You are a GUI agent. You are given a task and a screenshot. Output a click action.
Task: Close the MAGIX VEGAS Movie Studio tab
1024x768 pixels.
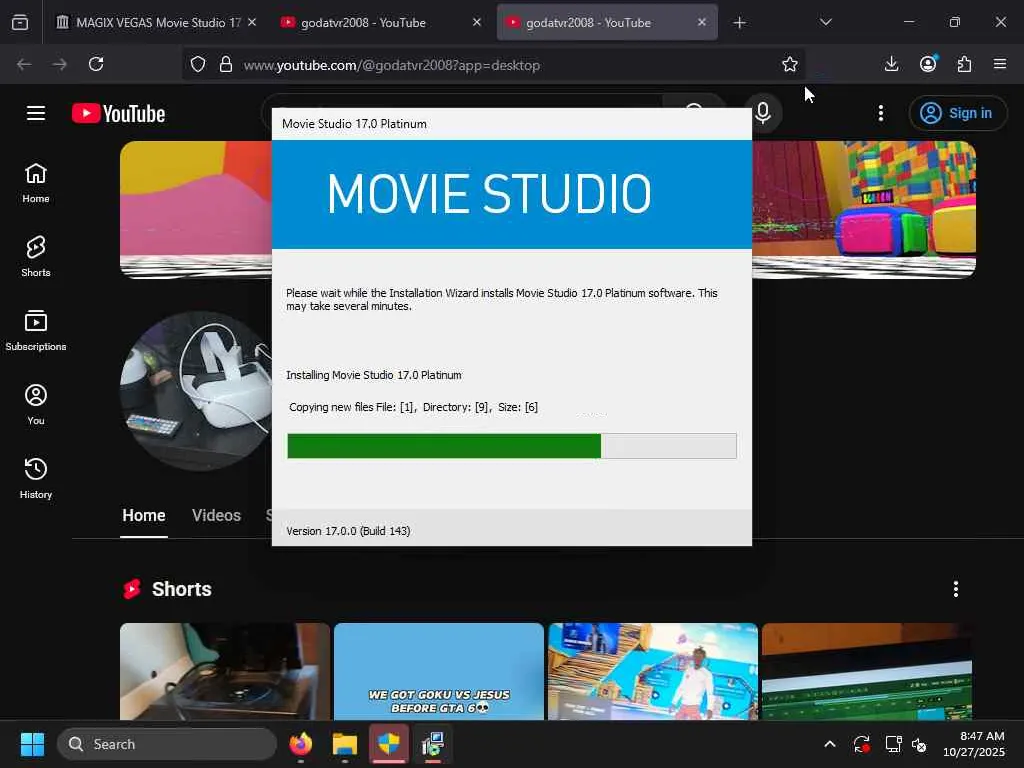(252, 22)
